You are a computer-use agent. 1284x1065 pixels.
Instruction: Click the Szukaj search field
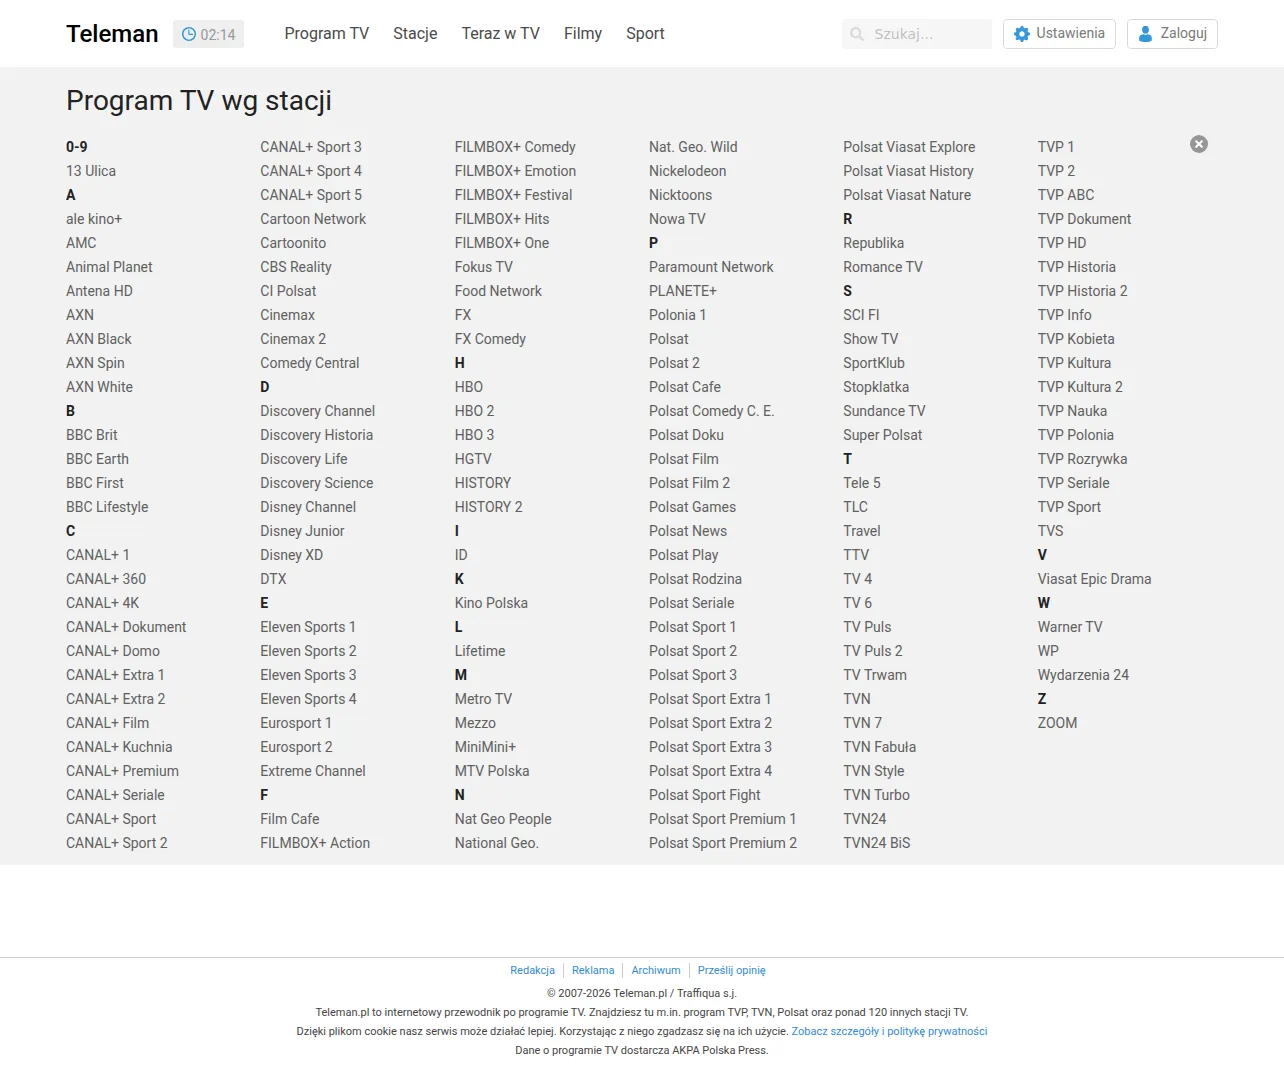(x=917, y=34)
